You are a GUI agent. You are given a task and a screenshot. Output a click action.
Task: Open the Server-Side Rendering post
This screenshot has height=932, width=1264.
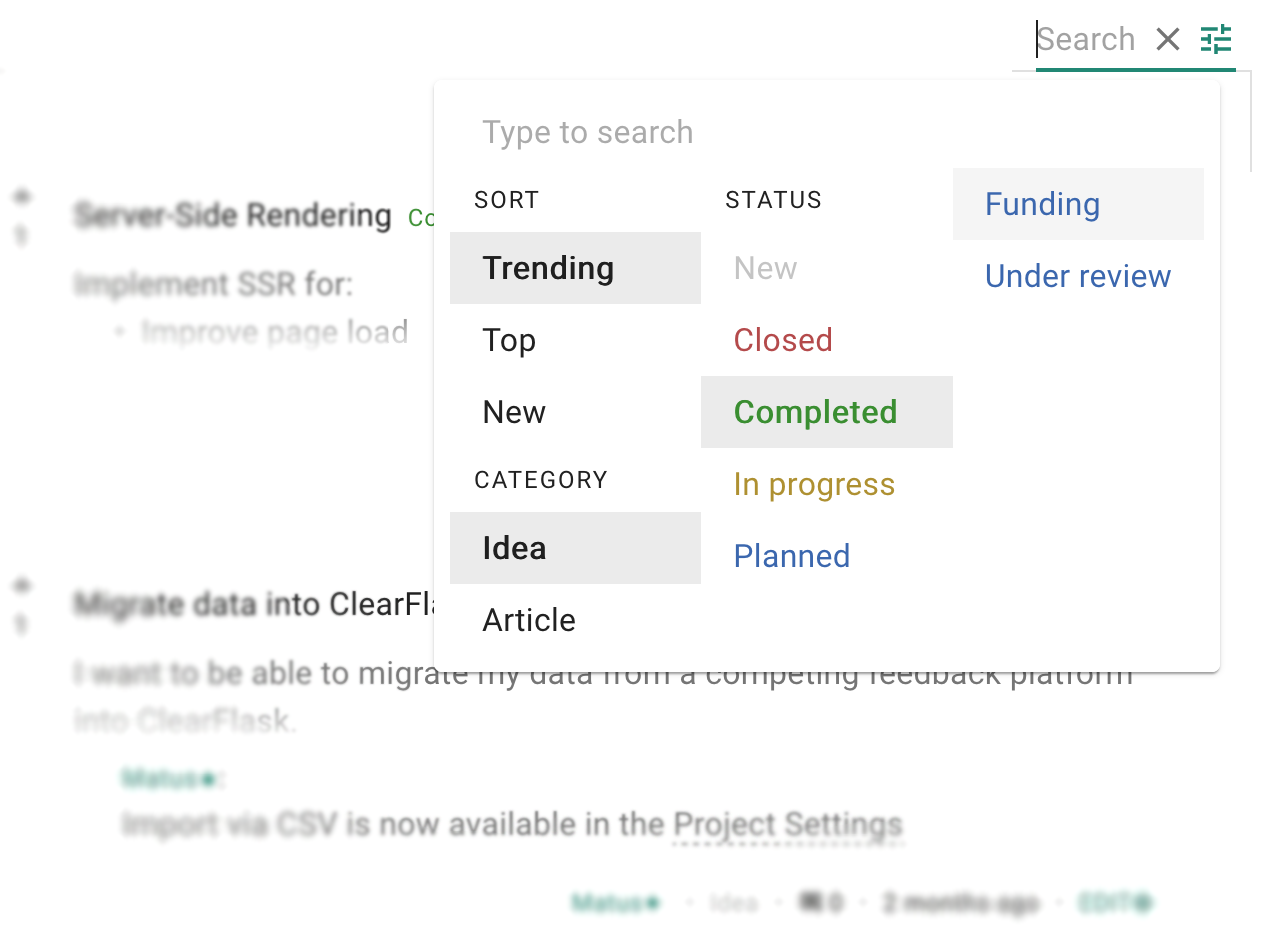[233, 215]
